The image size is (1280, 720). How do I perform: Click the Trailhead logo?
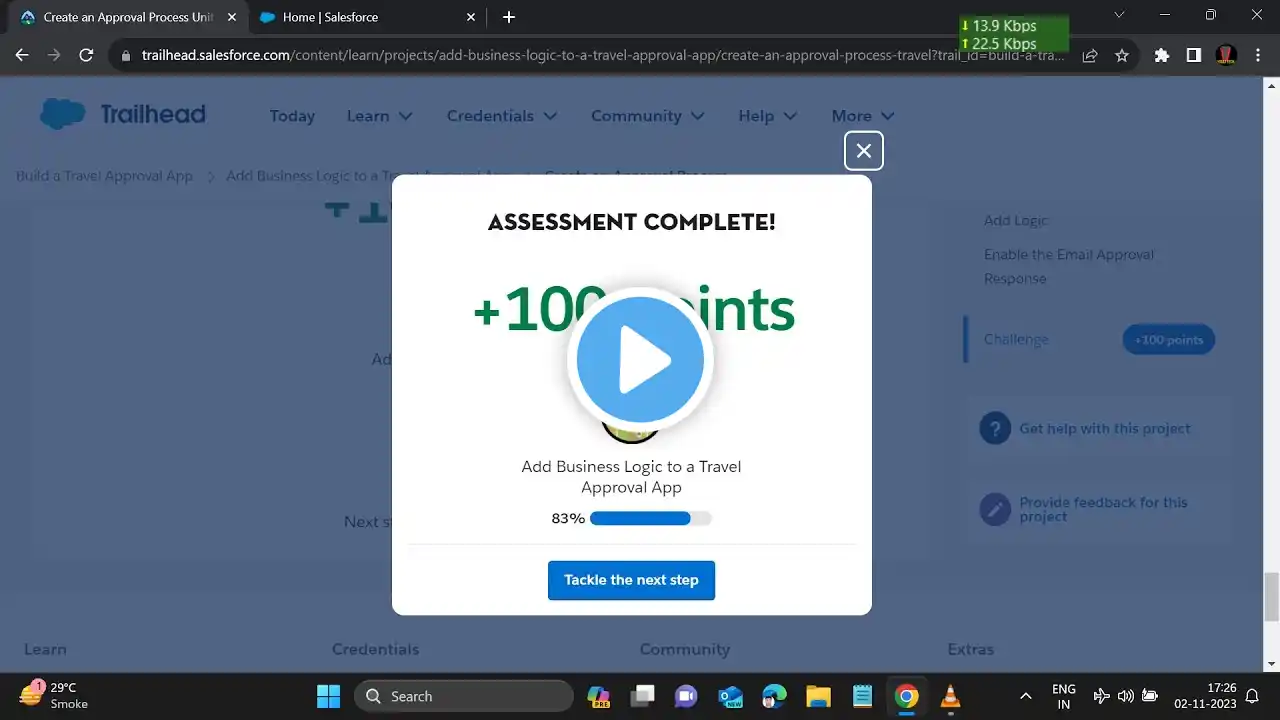click(123, 115)
